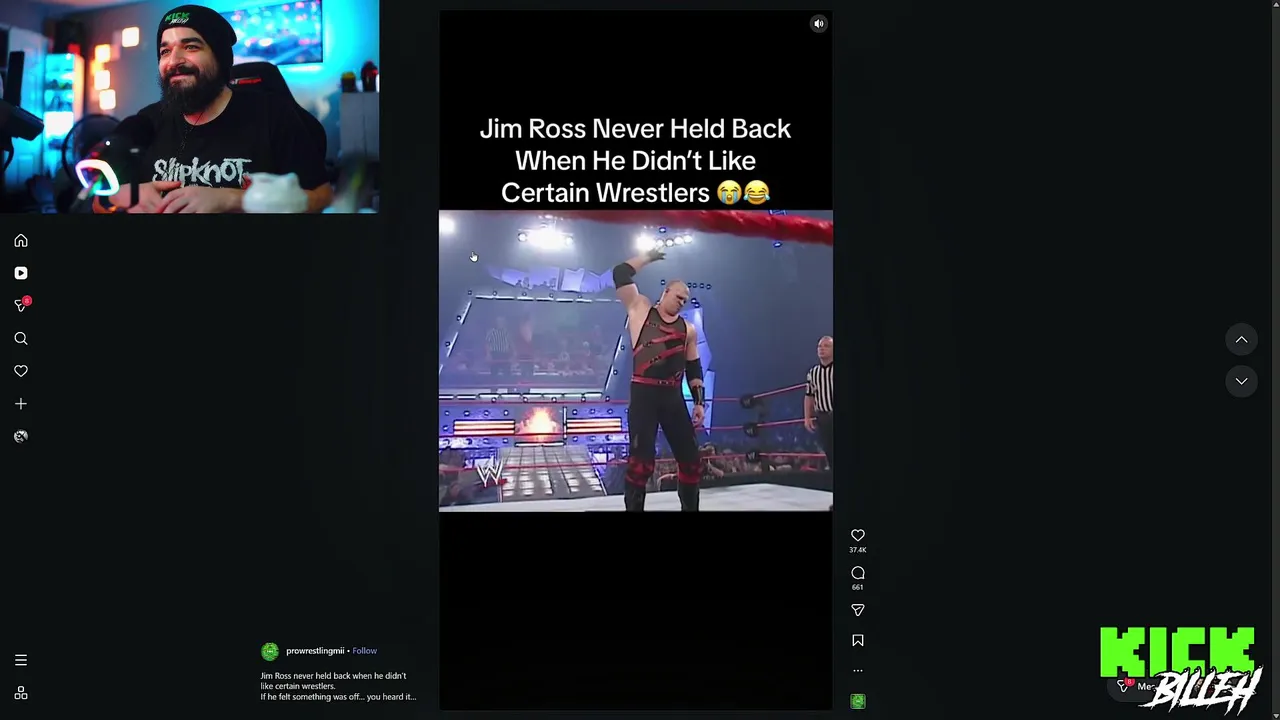This screenshot has height=720, width=1280.
Task: Open the Search magnifier icon
Action: pos(21,339)
